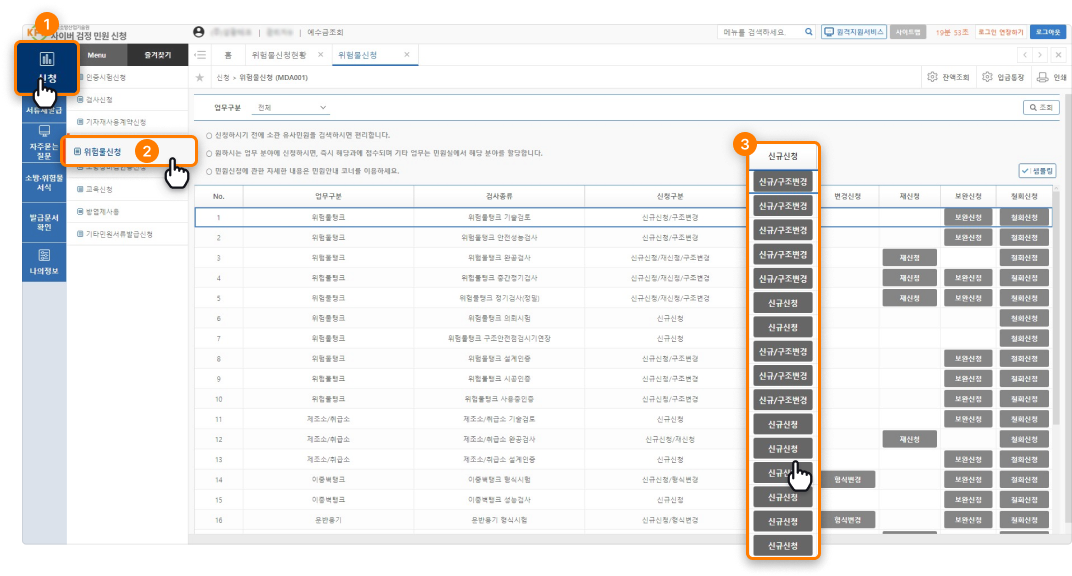
Task: Collapse the side menu with the hamburger icon
Action: 201,55
